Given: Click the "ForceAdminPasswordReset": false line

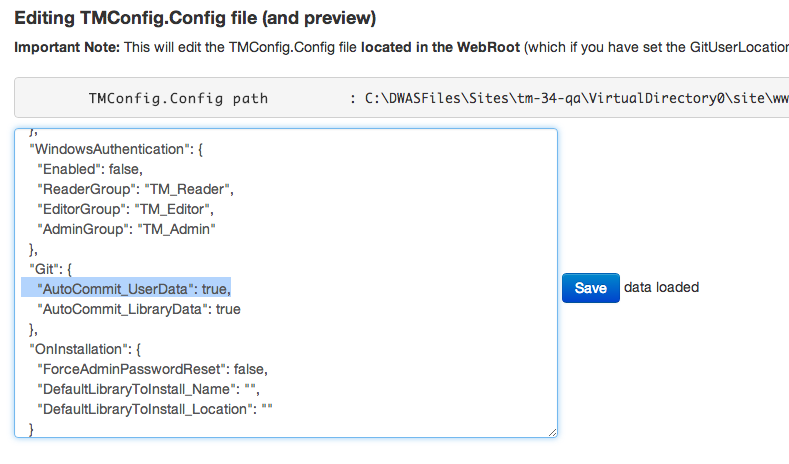Looking at the screenshot, I should pos(152,369).
